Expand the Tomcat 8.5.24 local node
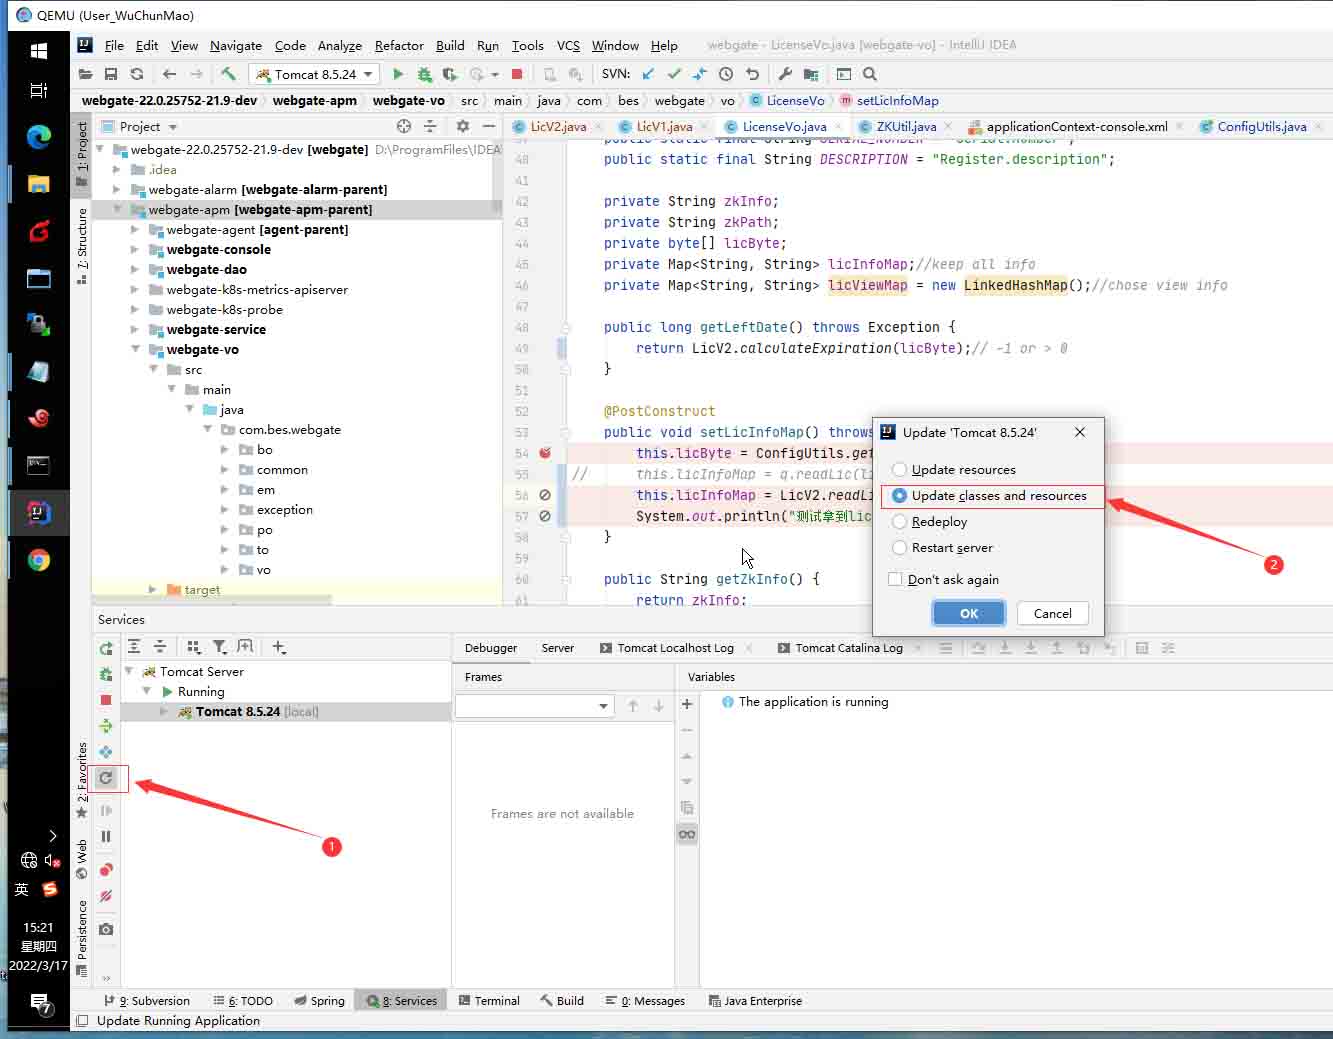 coord(164,712)
